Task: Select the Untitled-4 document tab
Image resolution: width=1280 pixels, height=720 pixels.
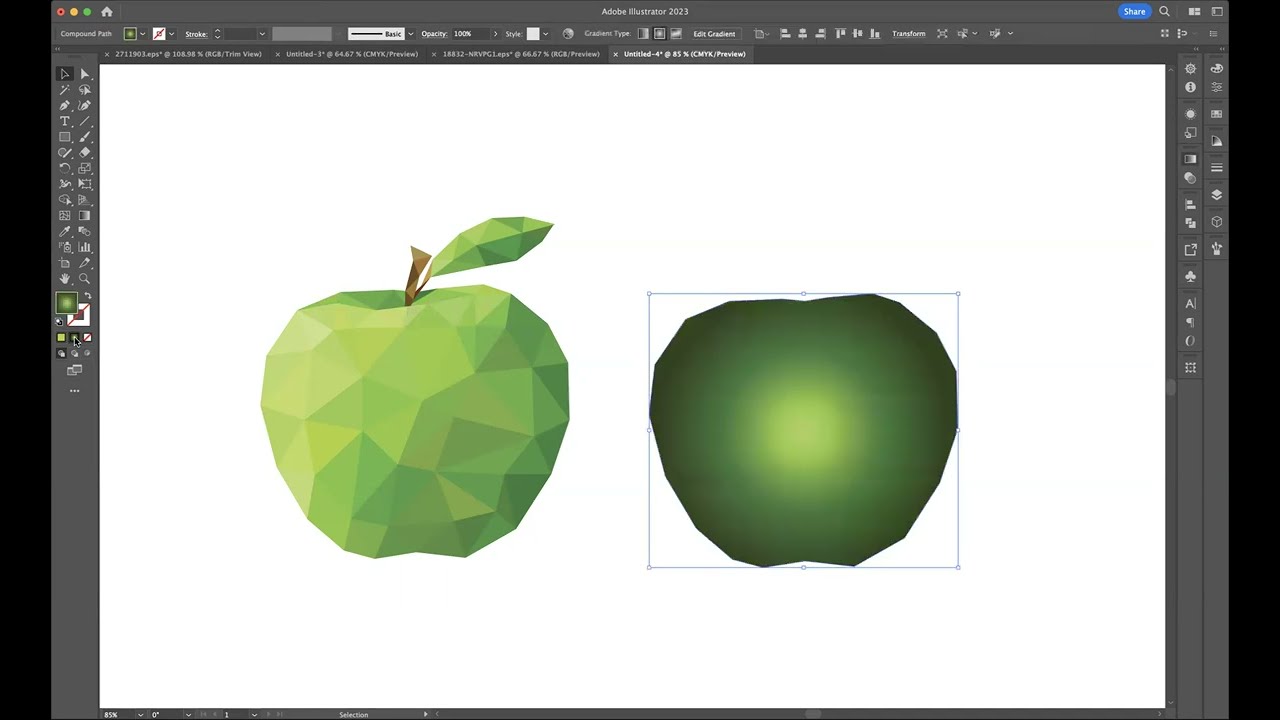Action: pyautogui.click(x=684, y=54)
